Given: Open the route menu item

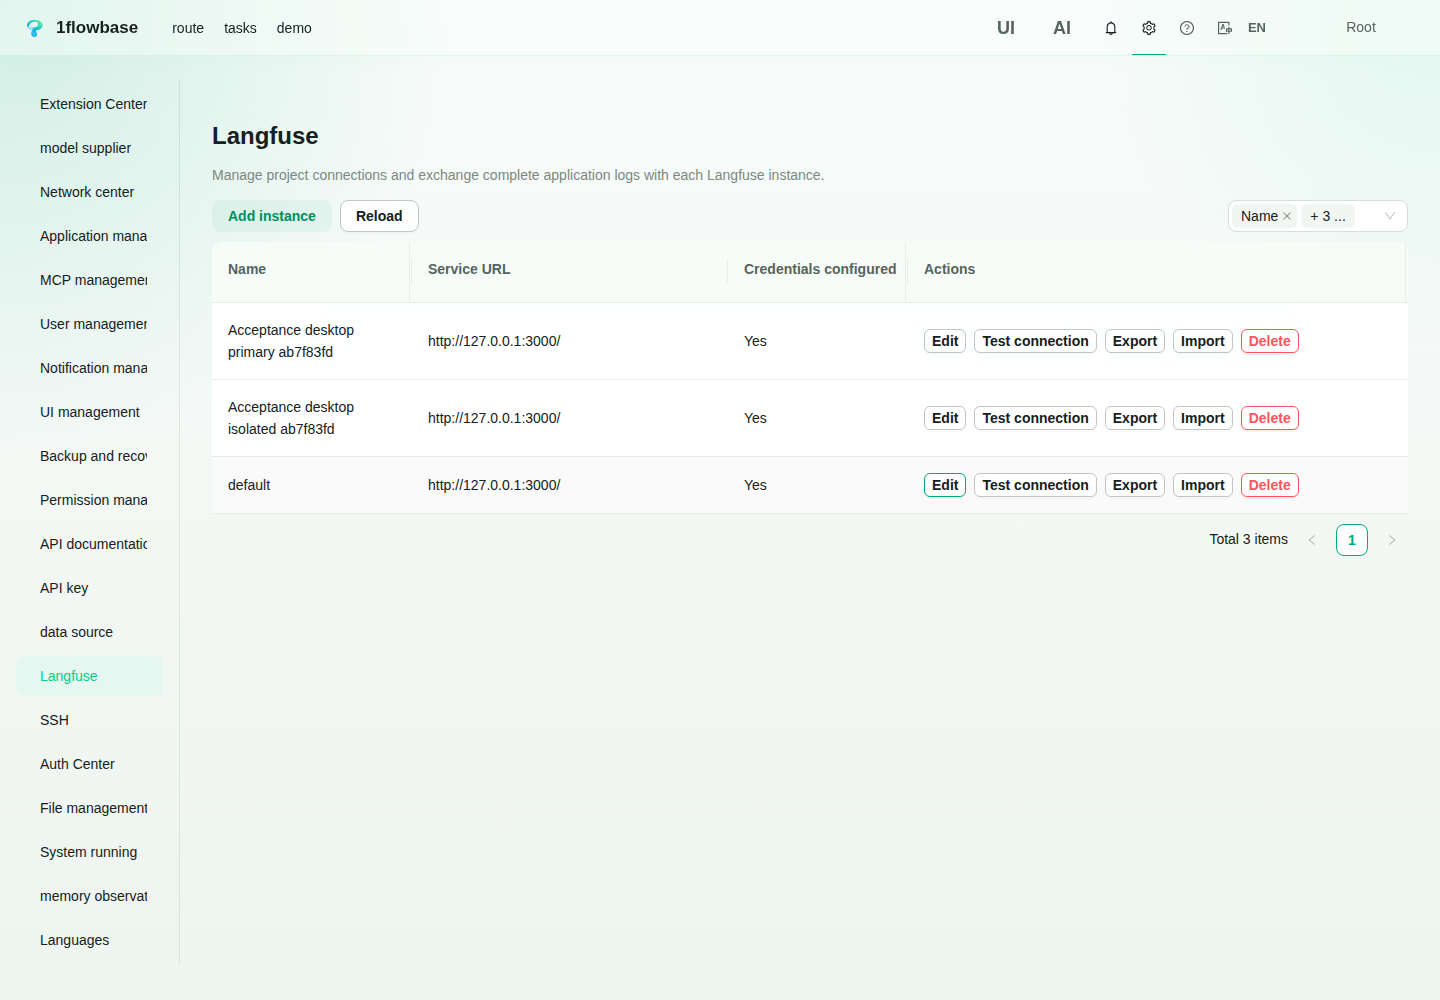Looking at the screenshot, I should tap(188, 28).
